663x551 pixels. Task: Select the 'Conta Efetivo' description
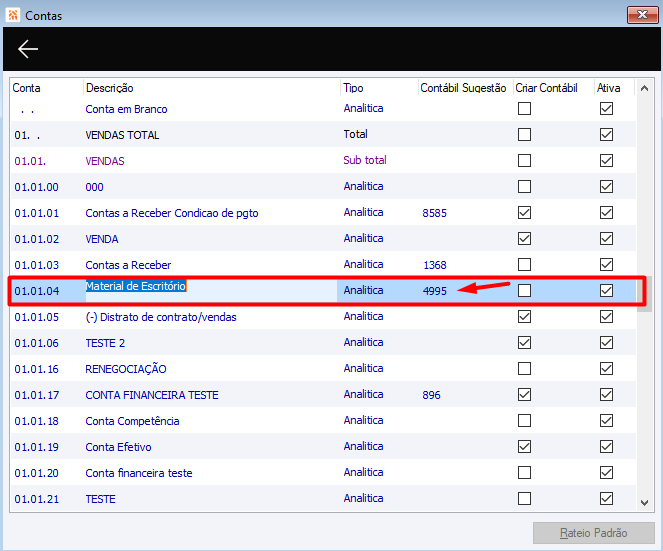(x=118, y=447)
